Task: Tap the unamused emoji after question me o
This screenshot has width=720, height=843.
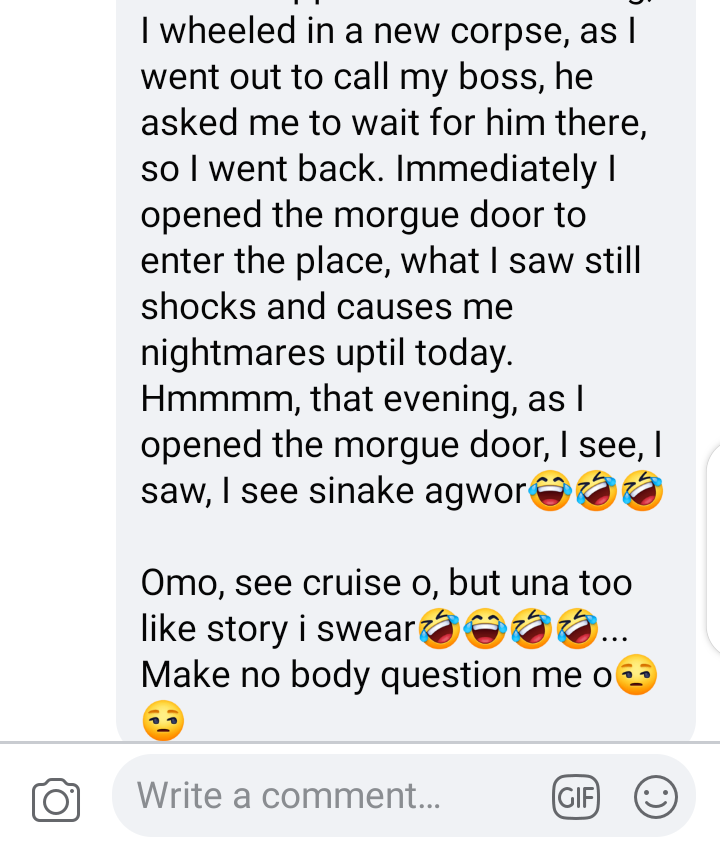Action: point(636,675)
